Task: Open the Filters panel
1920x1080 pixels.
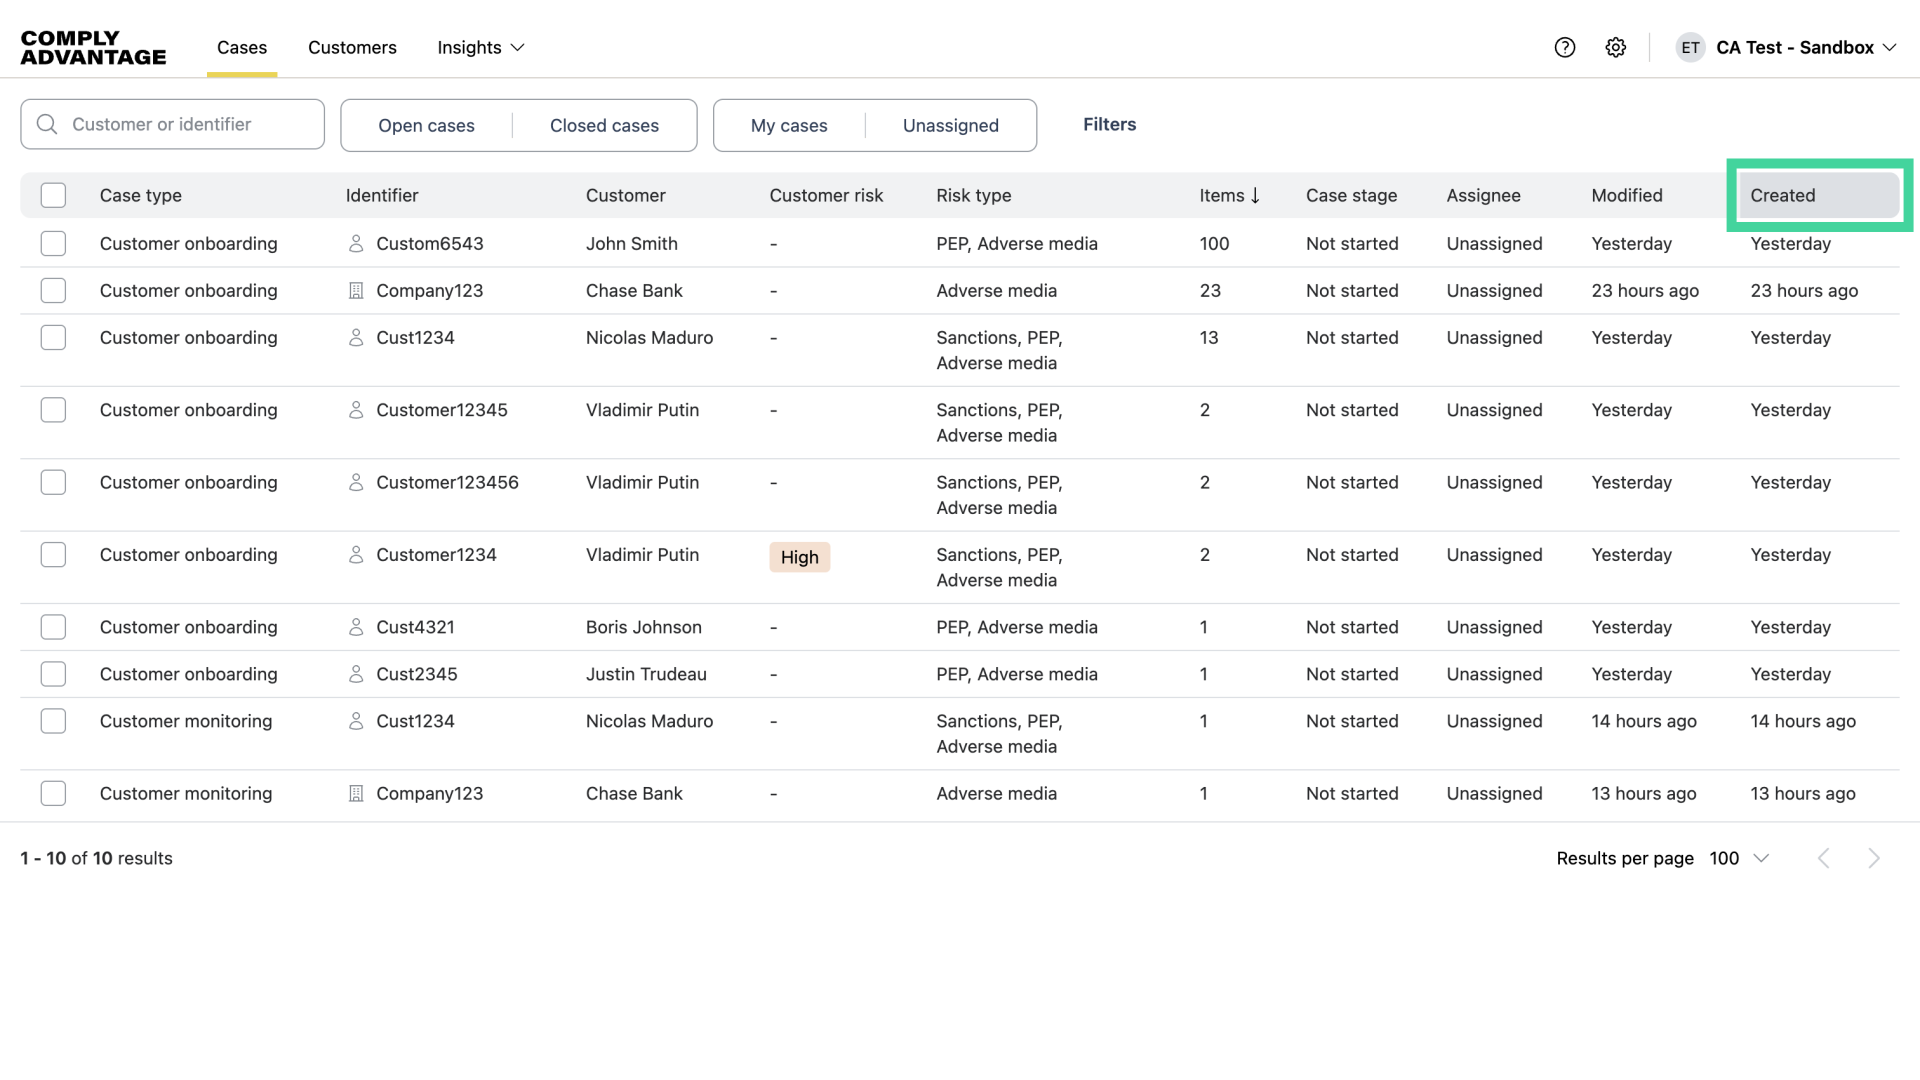Action: pos(1109,124)
